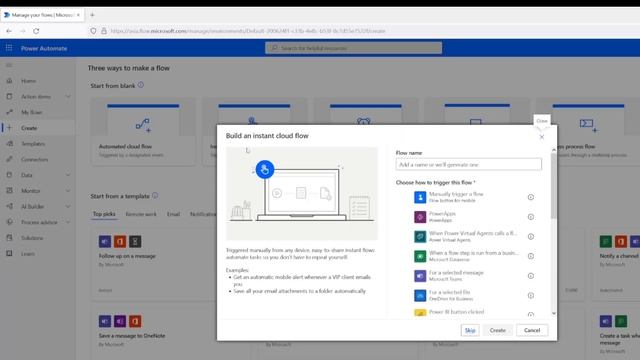The width and height of the screenshot is (640, 360).
Task: Click Power Automate title in header
Action: [44, 48]
